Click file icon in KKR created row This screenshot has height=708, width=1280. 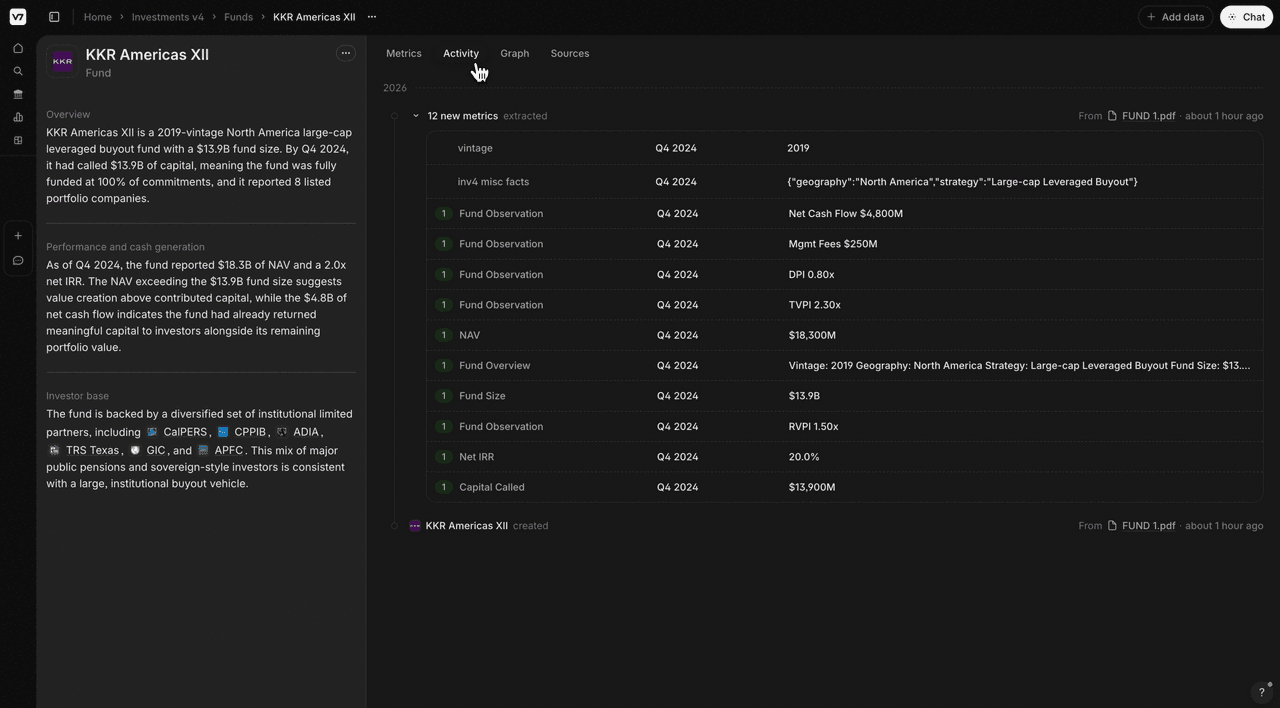coord(1112,526)
